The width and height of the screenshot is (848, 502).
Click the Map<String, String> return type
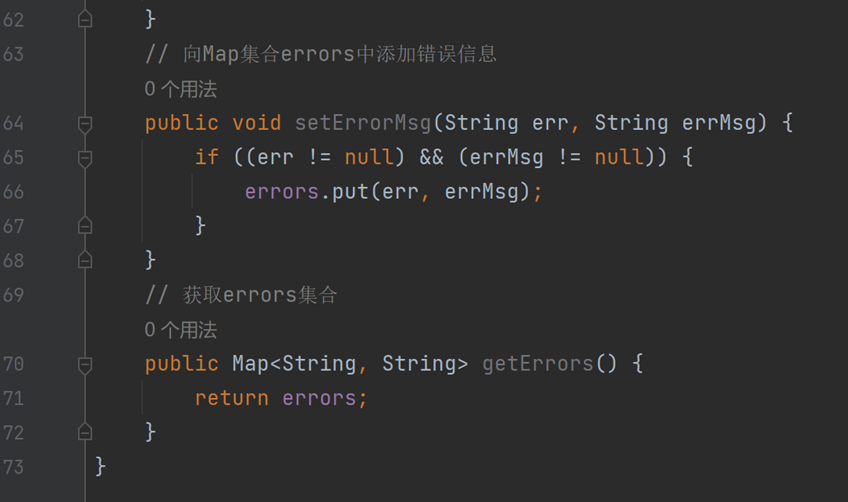pos(350,364)
